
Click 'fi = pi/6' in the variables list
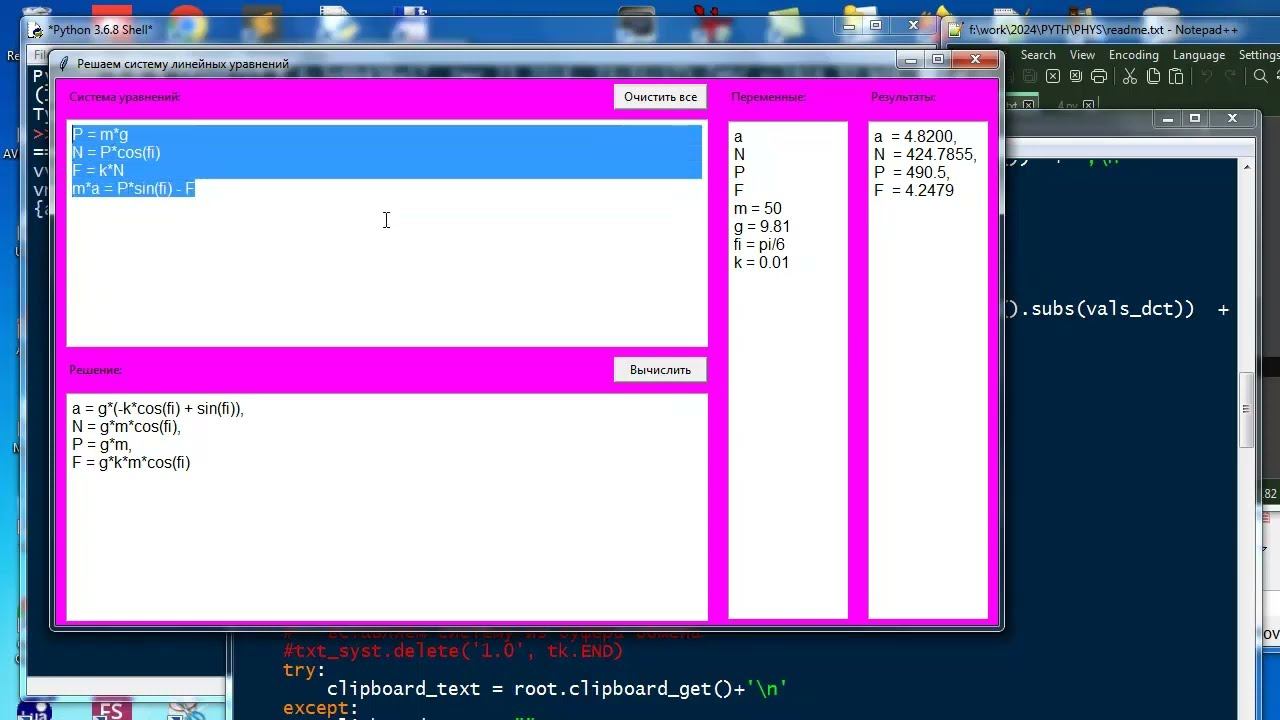click(x=759, y=245)
